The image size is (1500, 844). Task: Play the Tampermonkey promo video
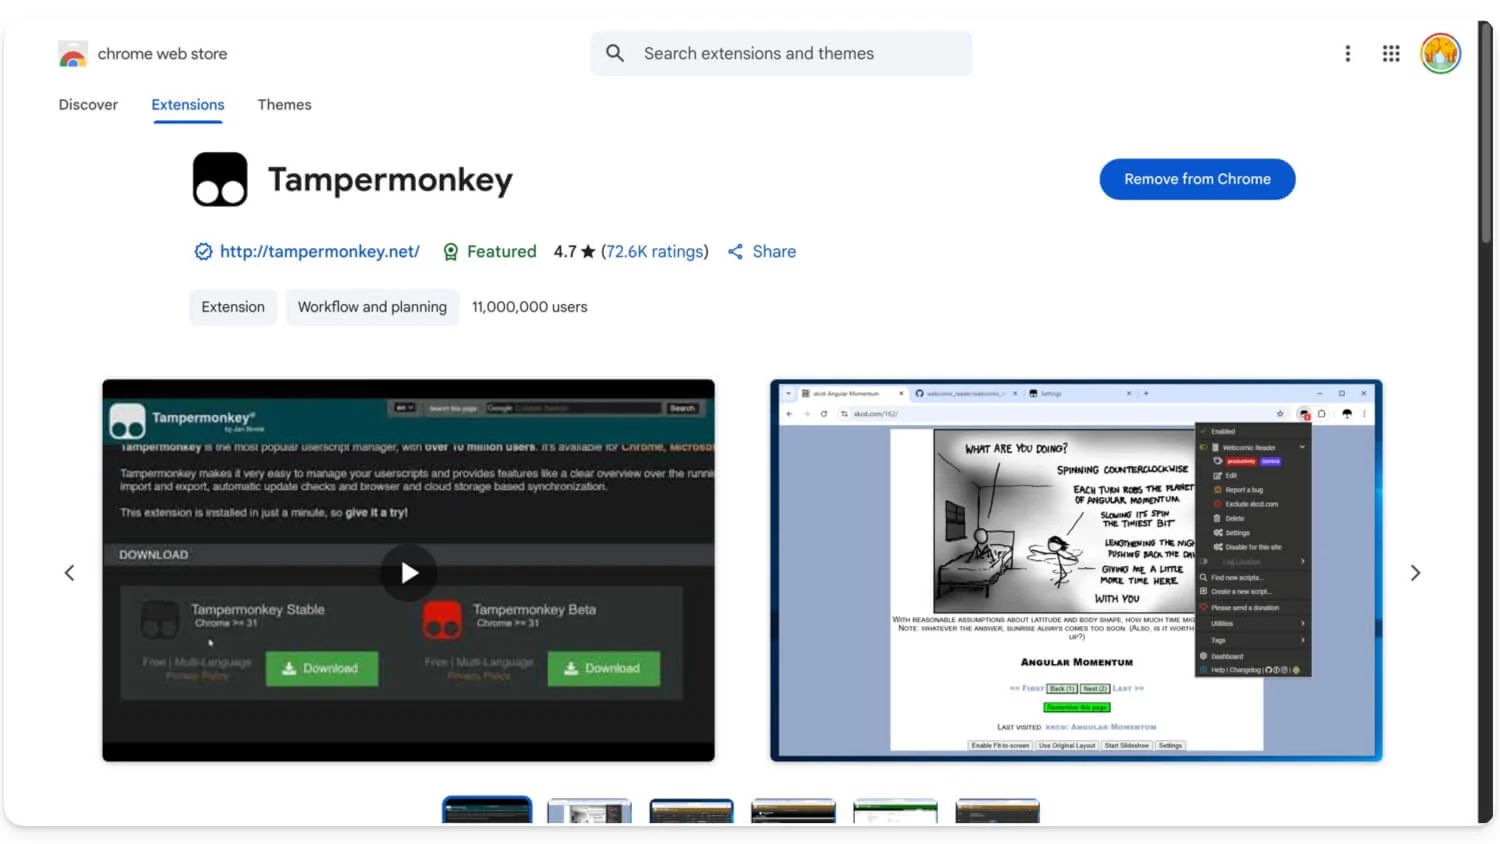408,572
